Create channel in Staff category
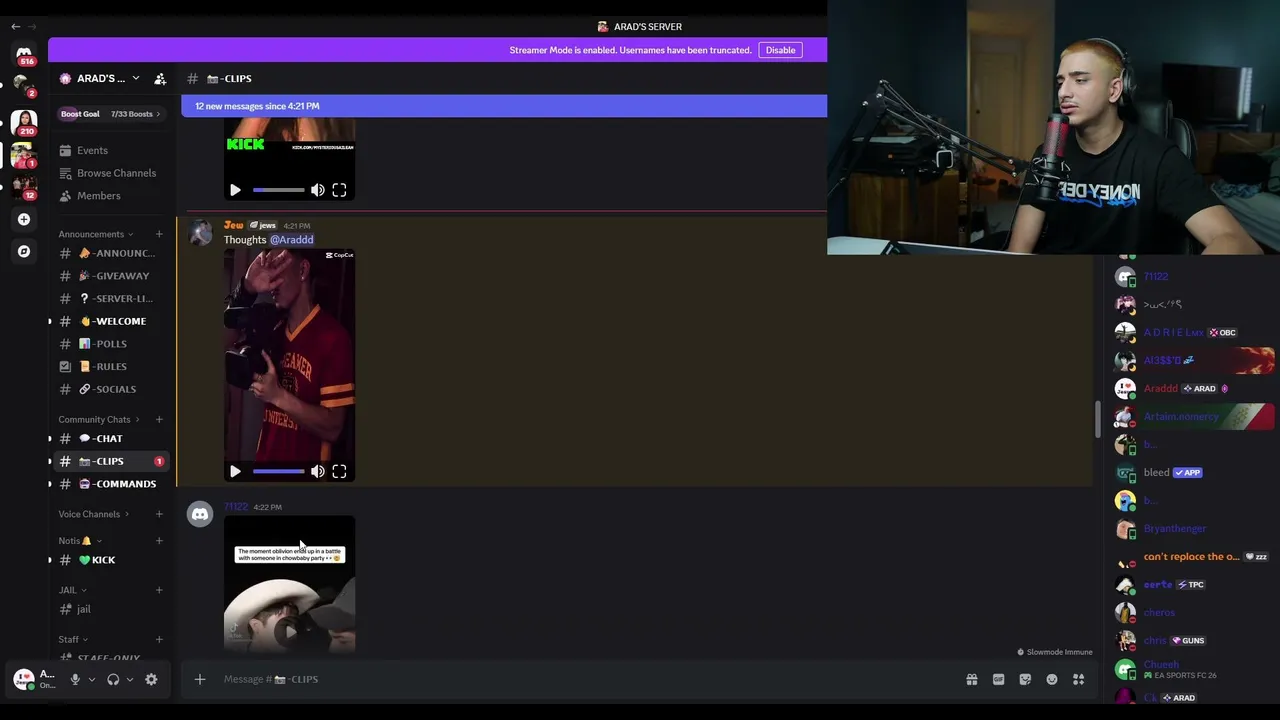The height and width of the screenshot is (720, 1280). click(x=159, y=639)
